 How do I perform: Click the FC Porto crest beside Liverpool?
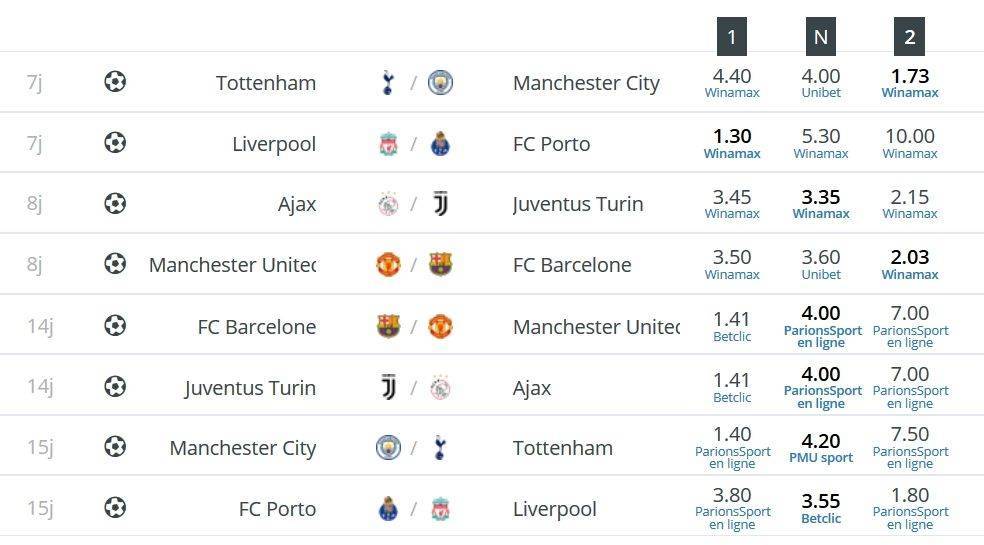click(440, 144)
